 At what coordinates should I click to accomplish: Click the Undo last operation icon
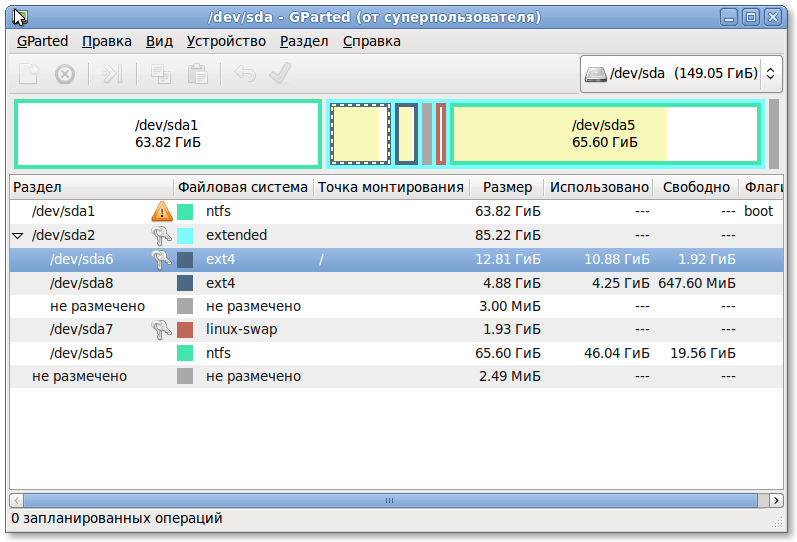[245, 74]
